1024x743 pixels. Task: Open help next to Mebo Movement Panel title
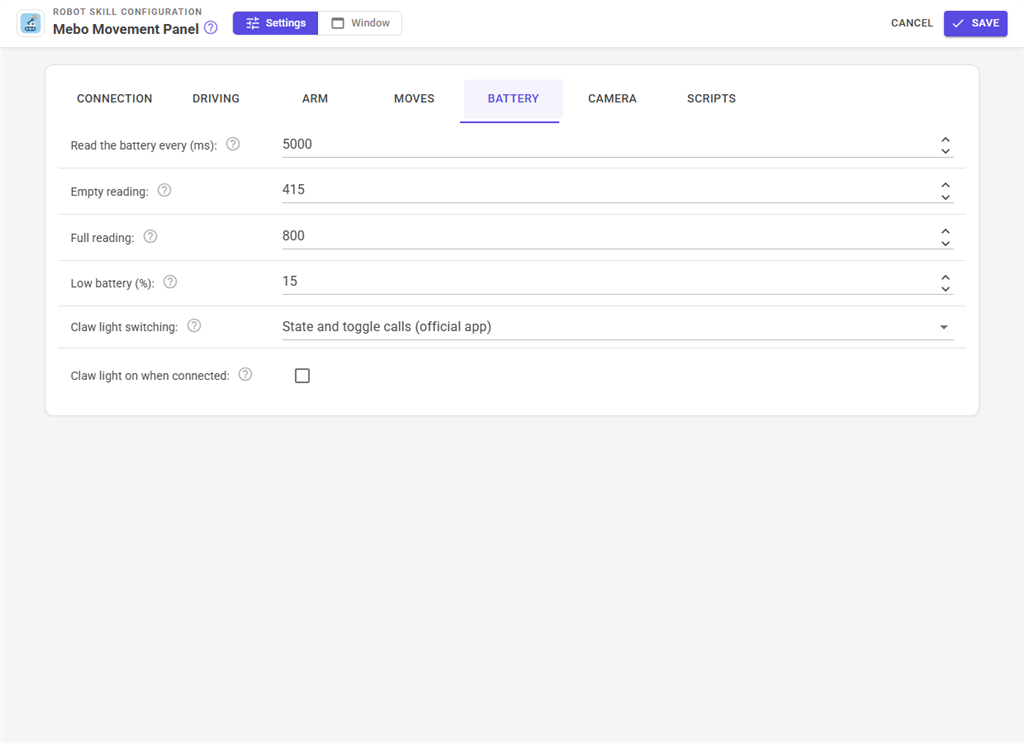pyautogui.click(x=210, y=28)
